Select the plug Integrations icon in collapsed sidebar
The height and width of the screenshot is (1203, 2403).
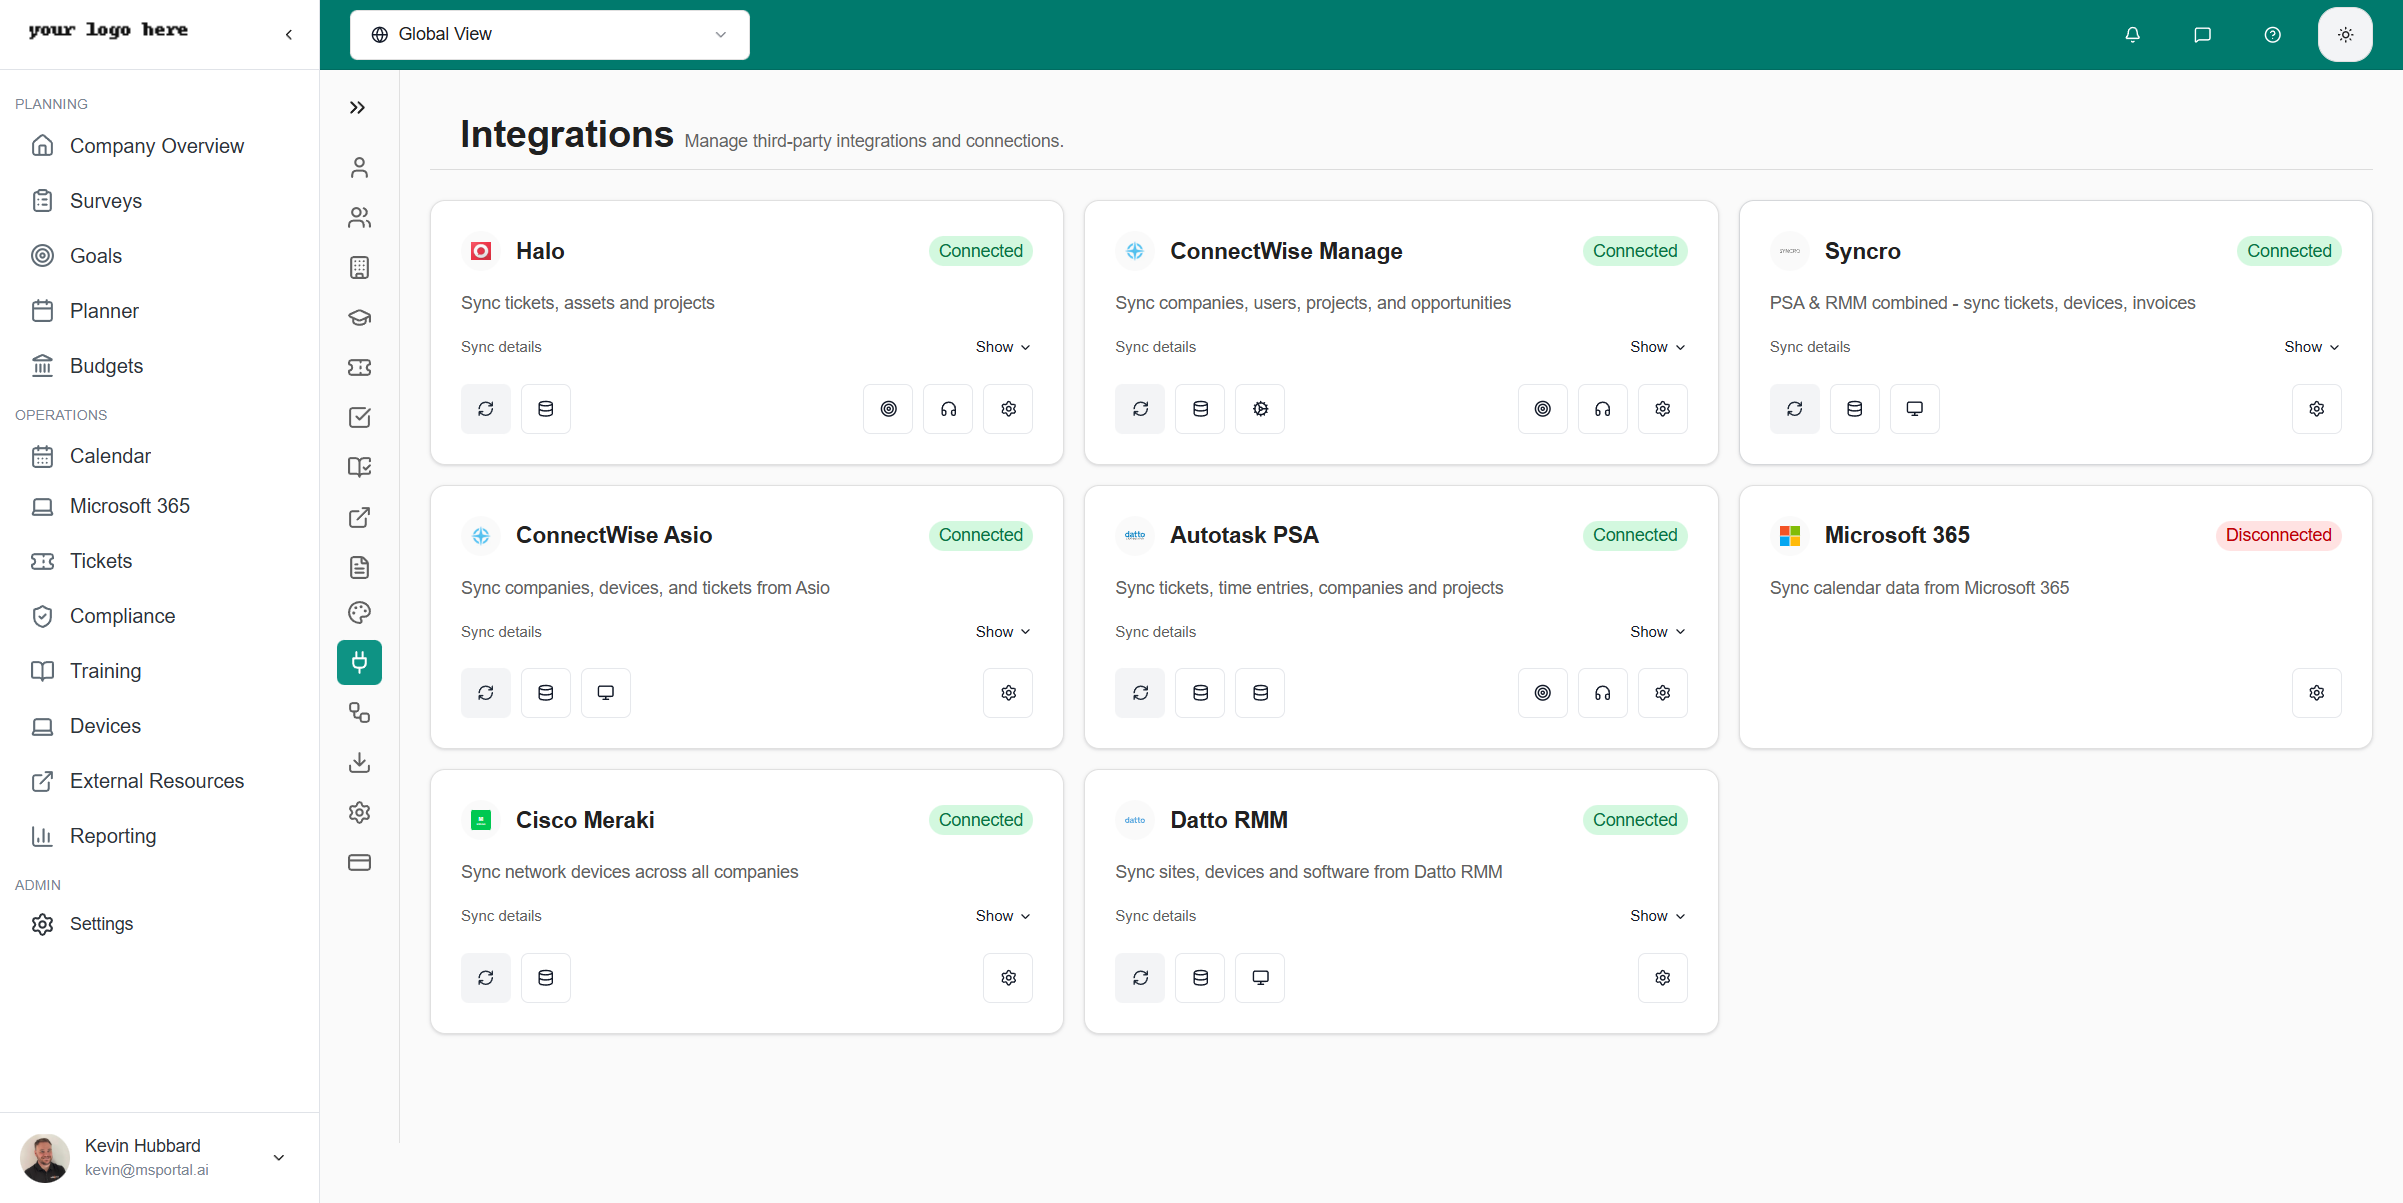coord(359,662)
